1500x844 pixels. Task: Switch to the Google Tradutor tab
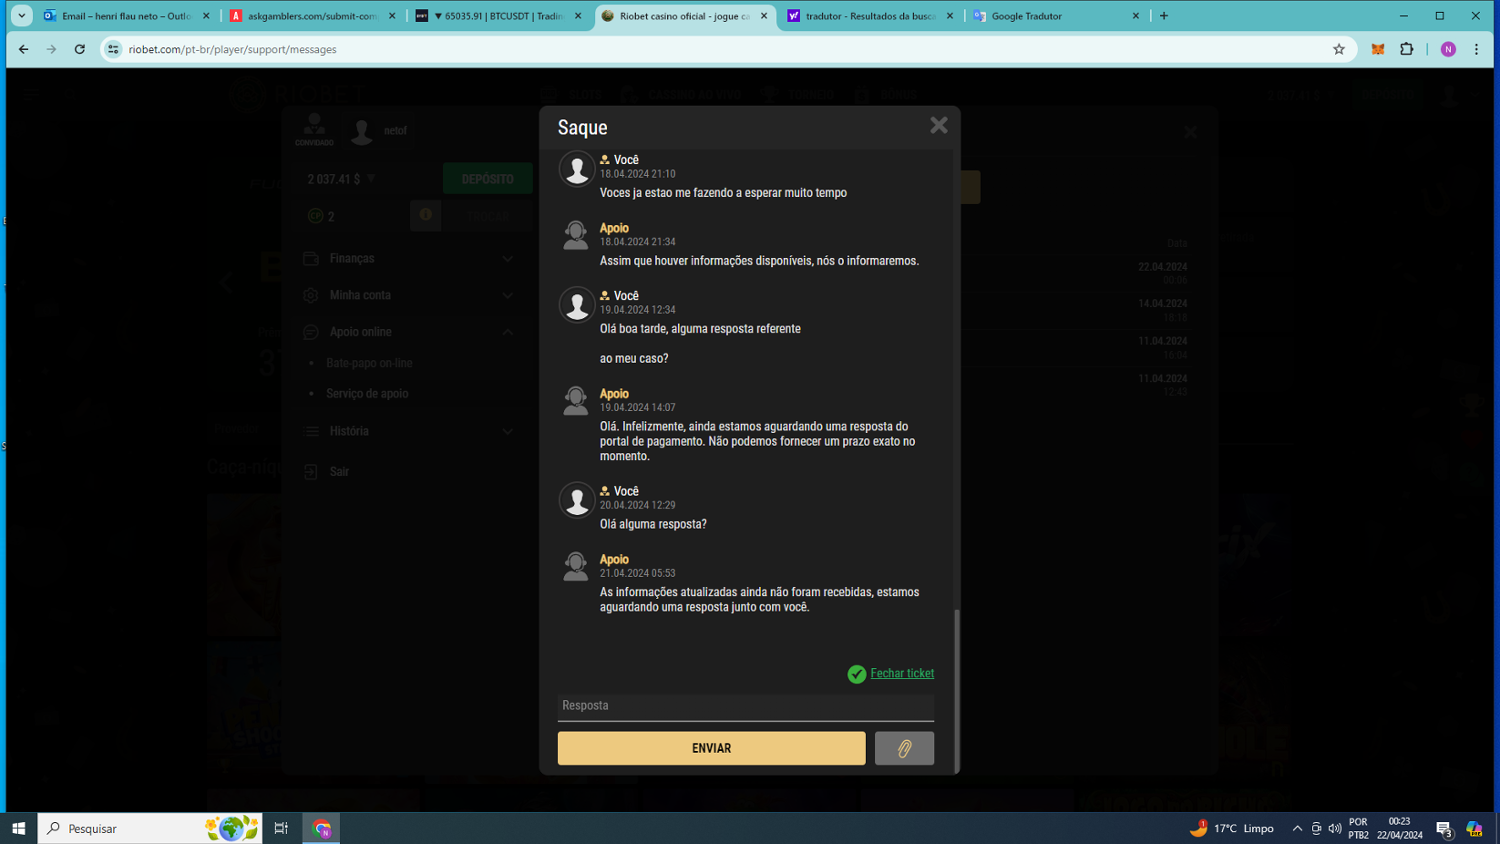(1055, 16)
